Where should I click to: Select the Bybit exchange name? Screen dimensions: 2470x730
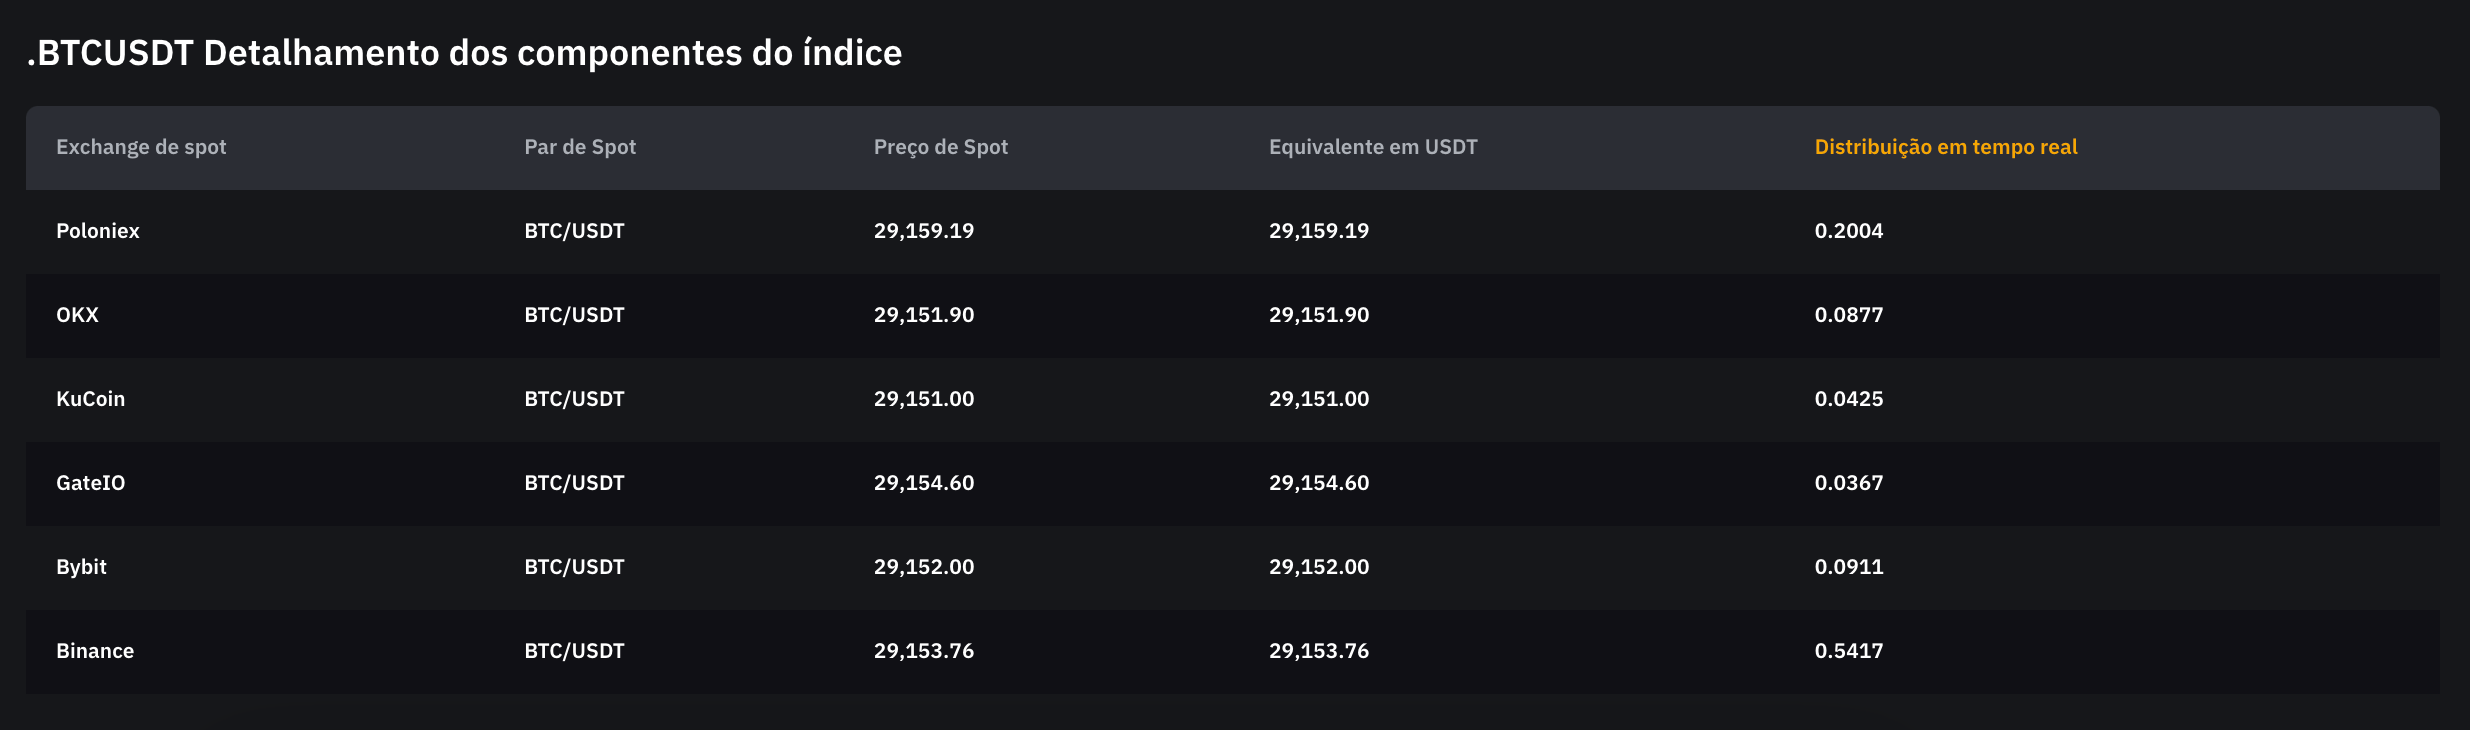[x=81, y=567]
